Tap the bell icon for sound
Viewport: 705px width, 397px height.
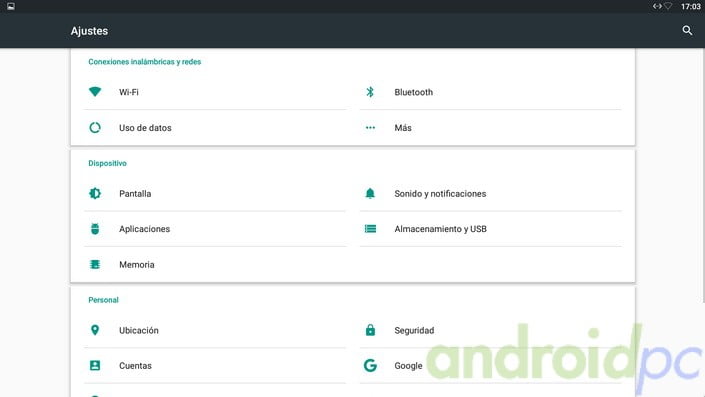(x=370, y=193)
